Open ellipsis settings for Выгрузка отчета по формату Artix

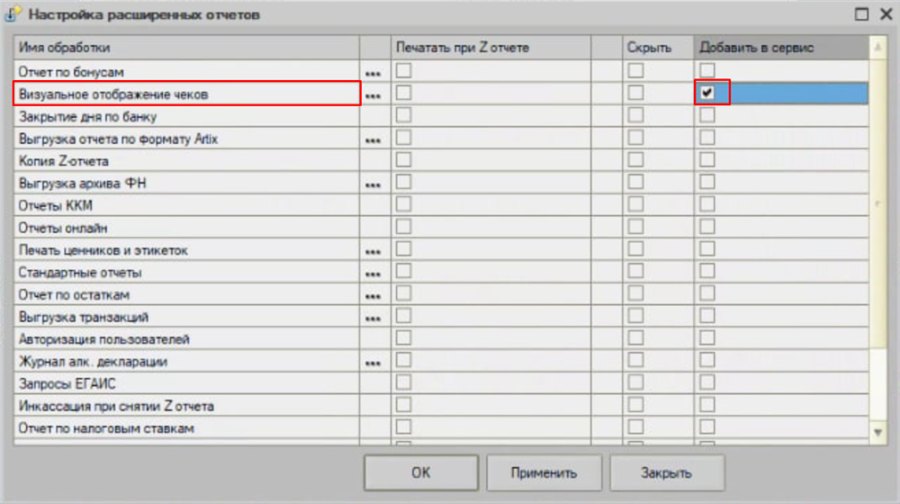pyautogui.click(x=373, y=140)
